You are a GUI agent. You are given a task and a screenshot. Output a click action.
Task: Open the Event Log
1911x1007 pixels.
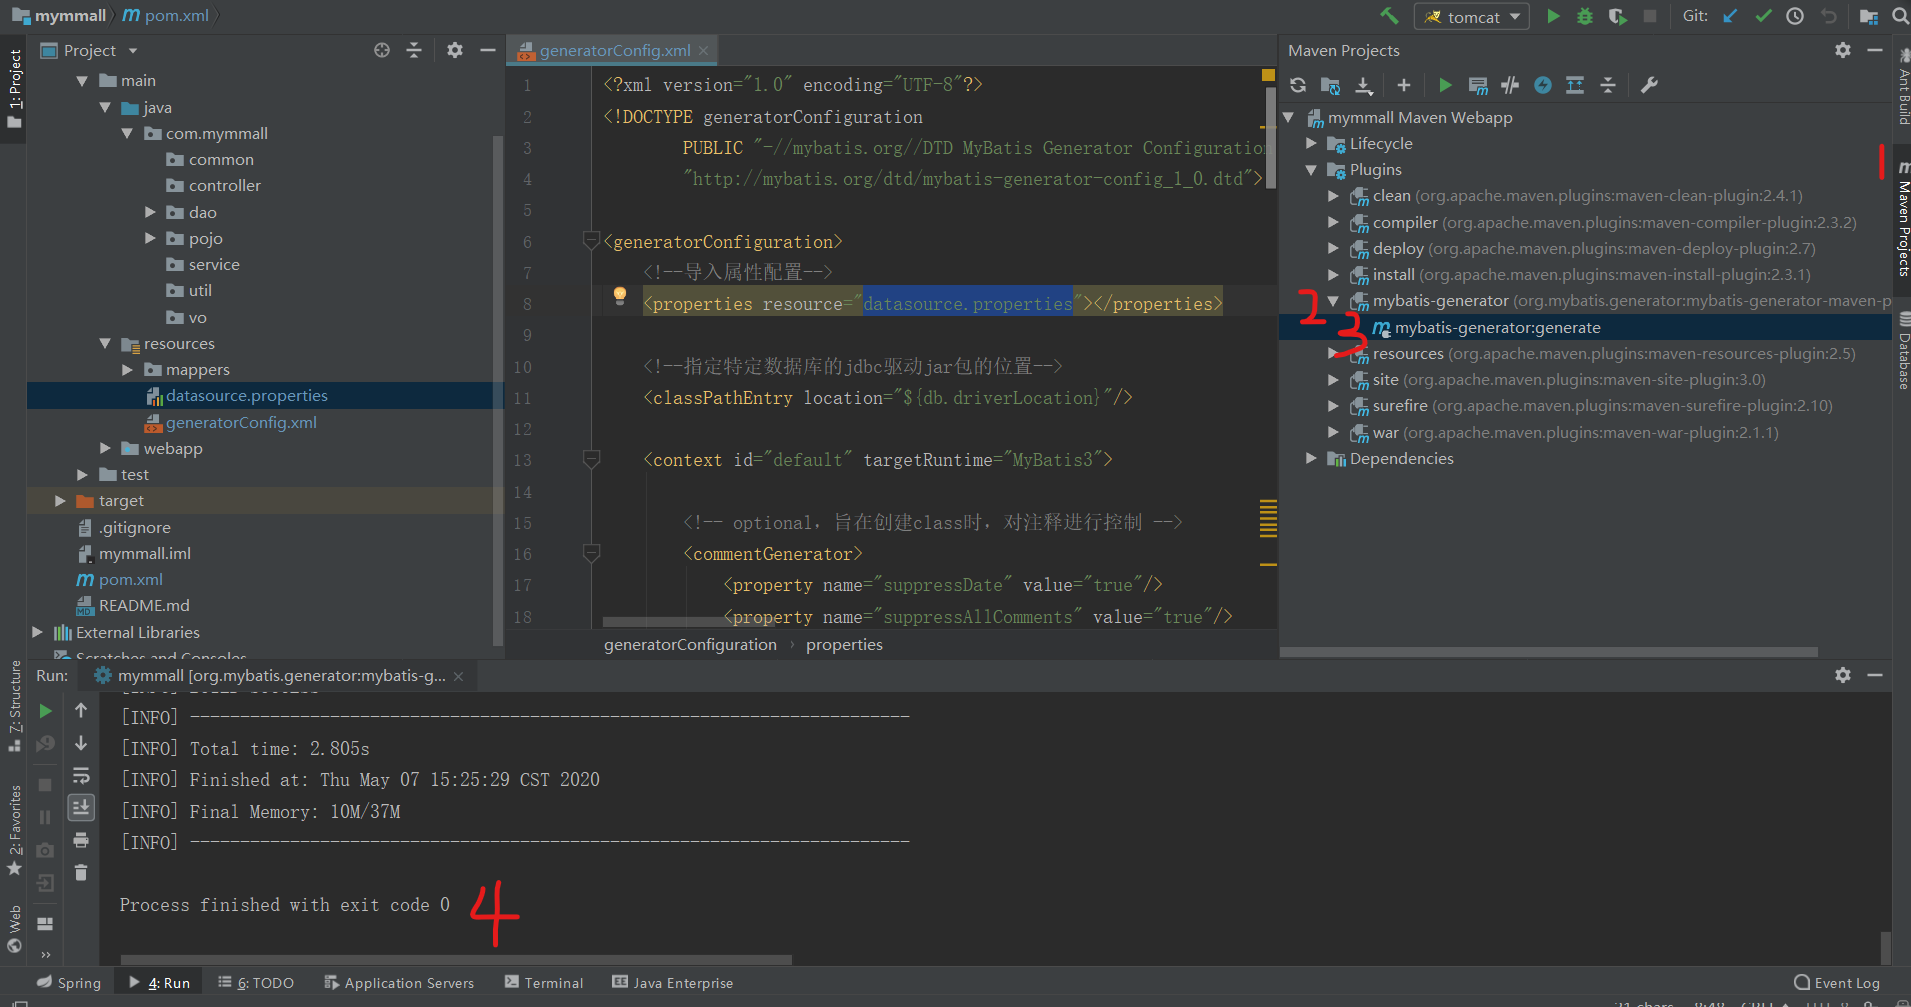tap(1837, 983)
